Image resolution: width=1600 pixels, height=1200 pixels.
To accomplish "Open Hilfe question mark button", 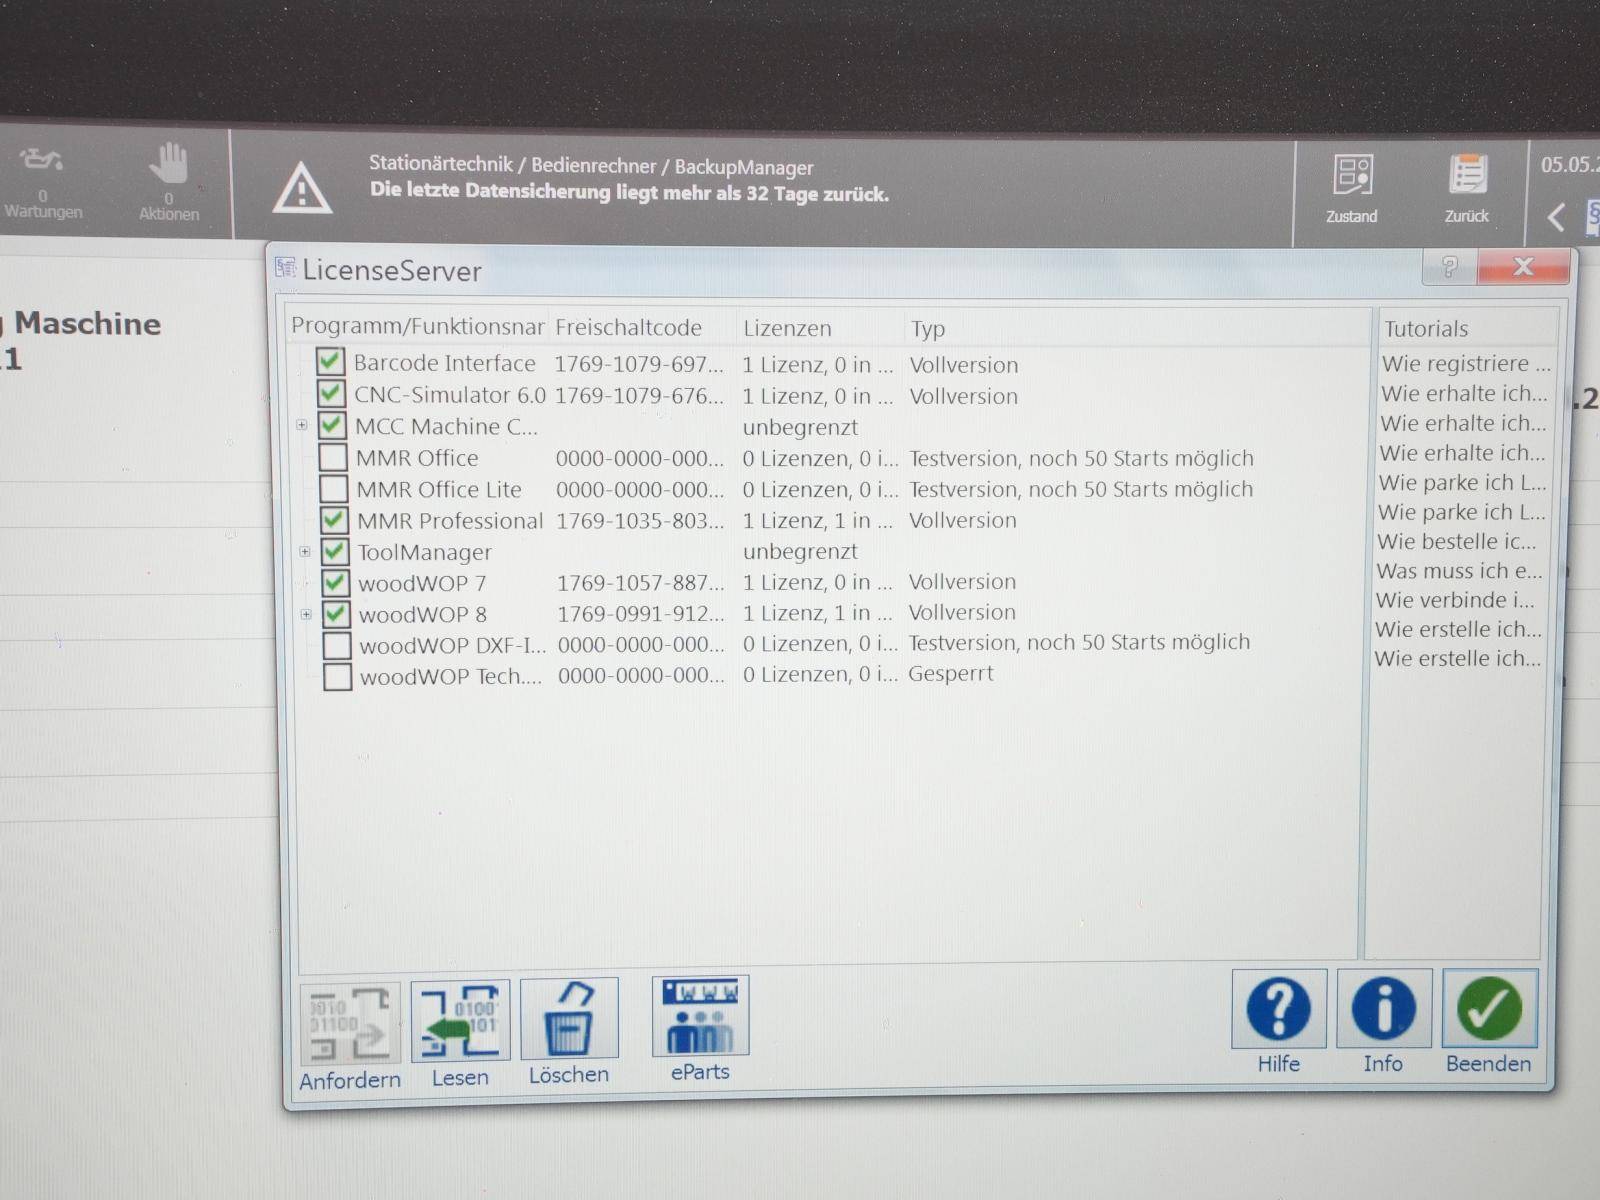I will click(1279, 1008).
